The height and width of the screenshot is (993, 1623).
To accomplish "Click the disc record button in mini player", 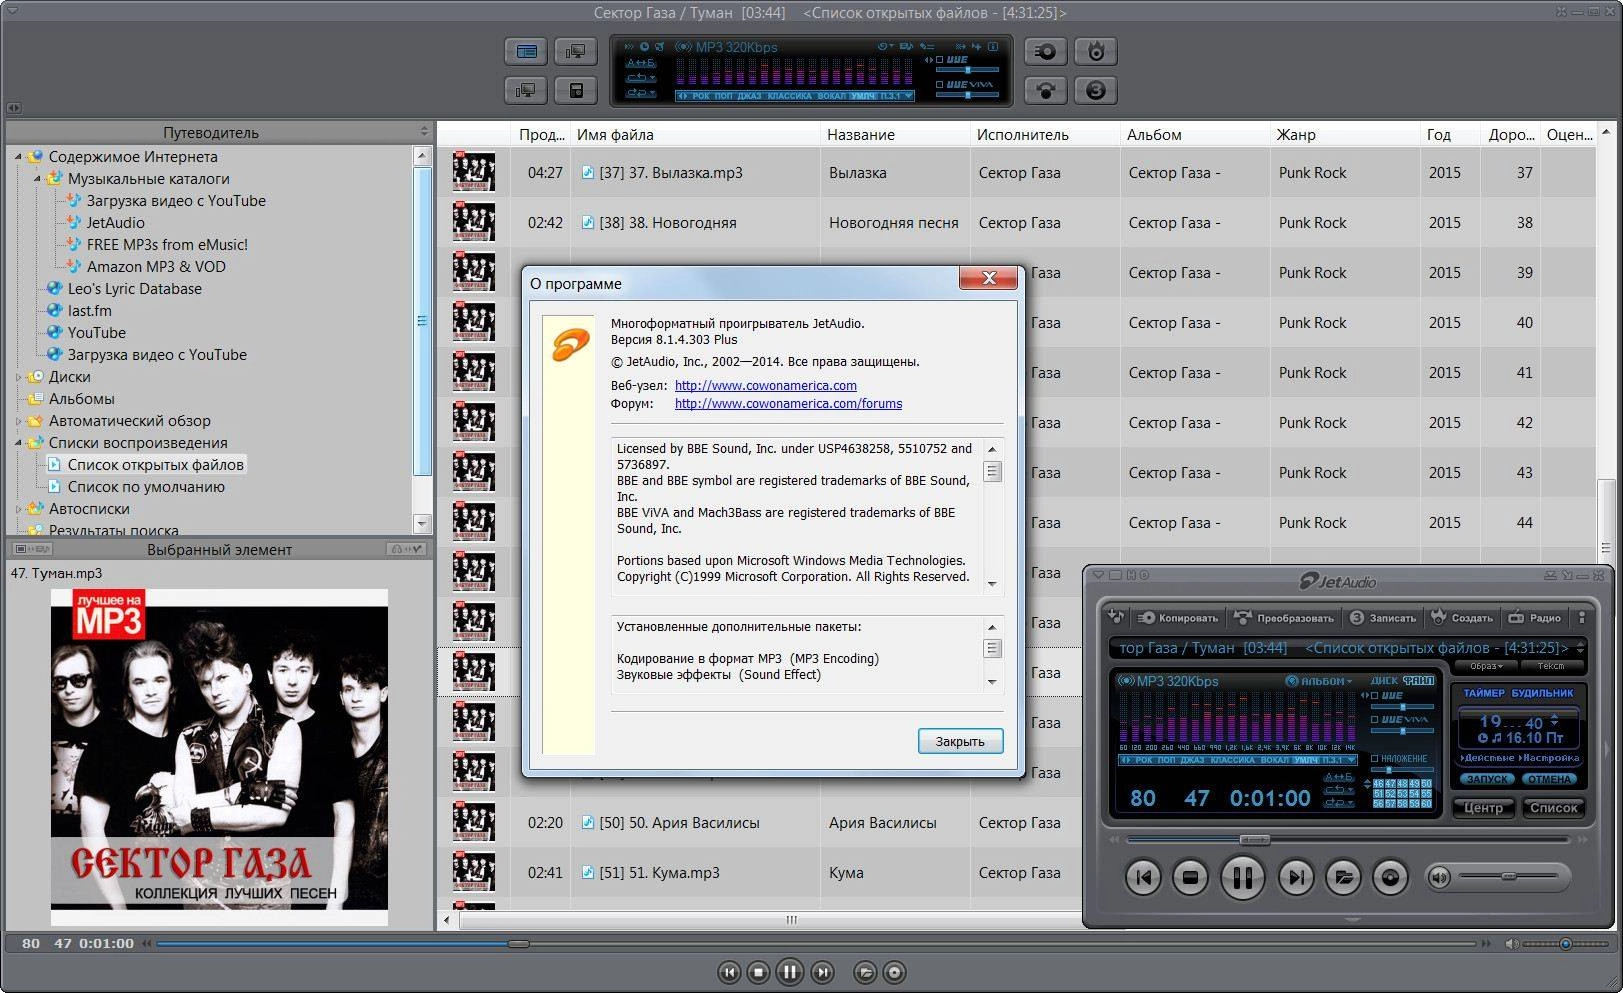I will [1390, 878].
